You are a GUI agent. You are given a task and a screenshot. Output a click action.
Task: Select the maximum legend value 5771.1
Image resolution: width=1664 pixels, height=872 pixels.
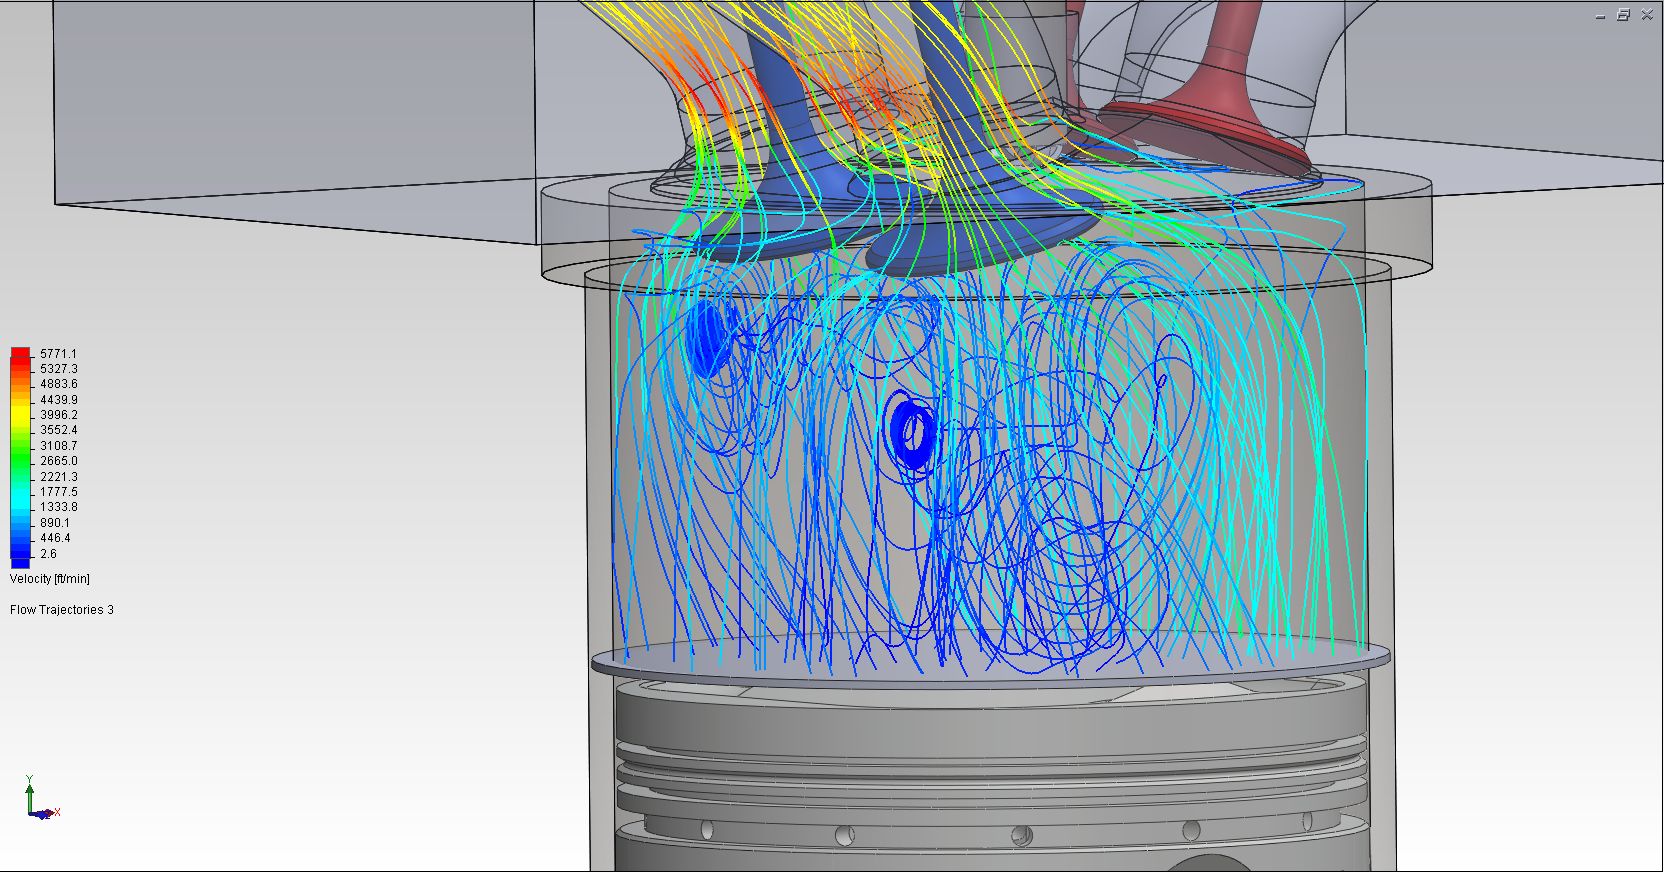click(x=58, y=354)
